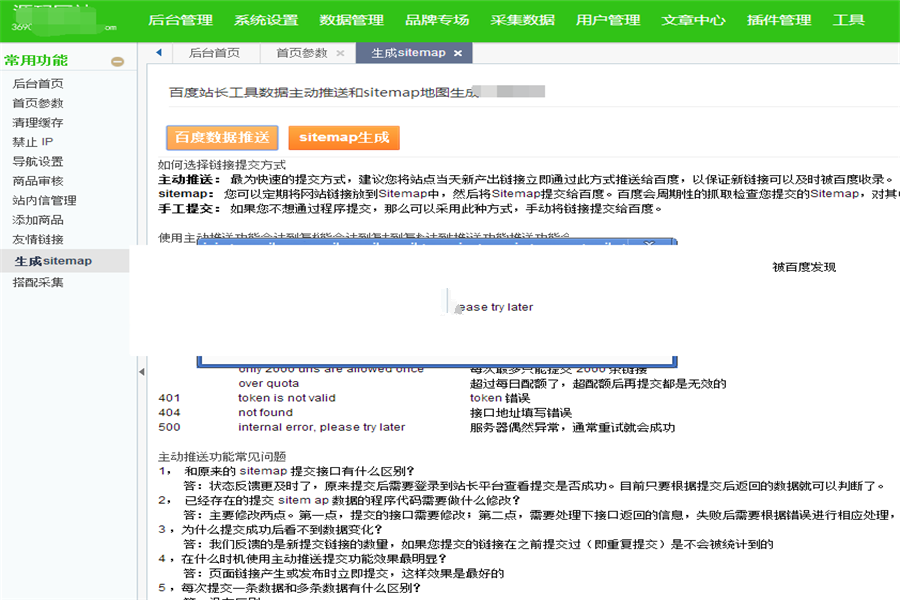Click the tab scroll-left arrow
Screen dimensions: 900x600
point(159,53)
